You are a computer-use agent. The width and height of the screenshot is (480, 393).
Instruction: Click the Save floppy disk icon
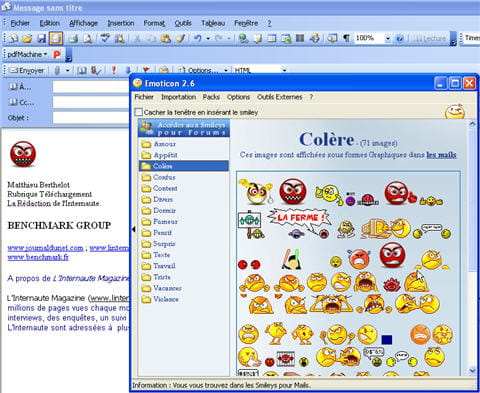(41, 38)
